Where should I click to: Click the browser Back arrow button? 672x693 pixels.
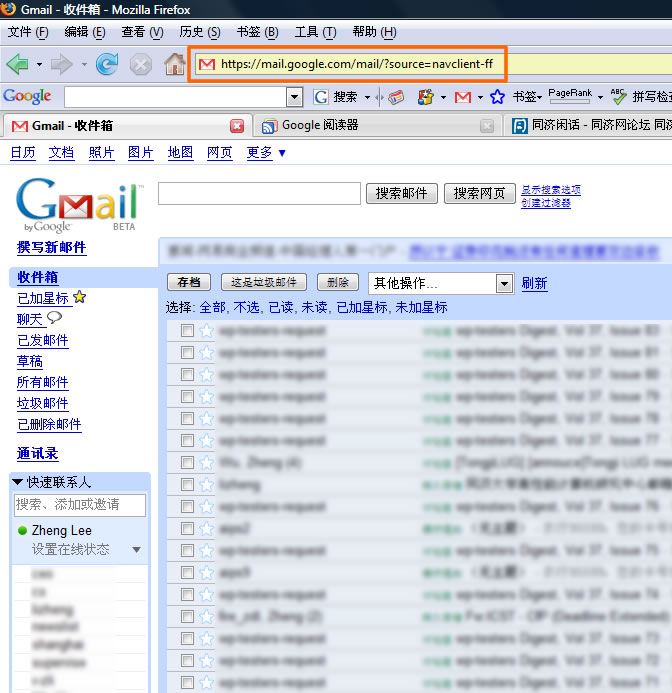18,65
